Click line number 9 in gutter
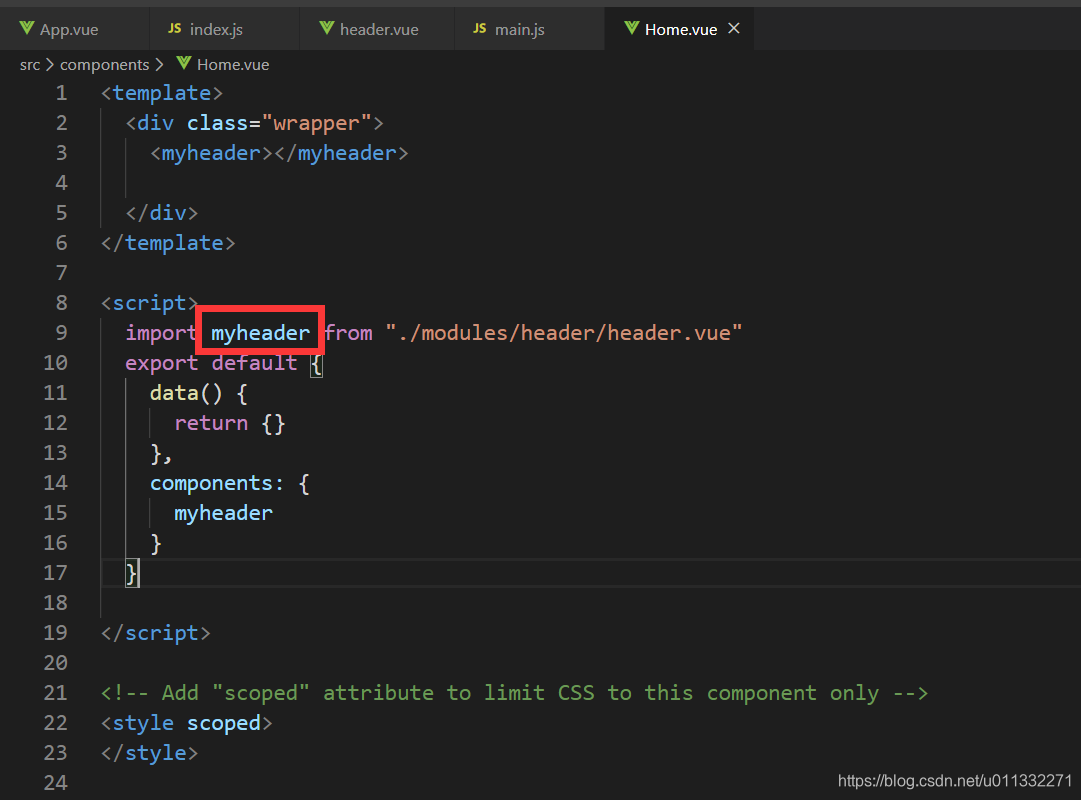 click(x=61, y=333)
